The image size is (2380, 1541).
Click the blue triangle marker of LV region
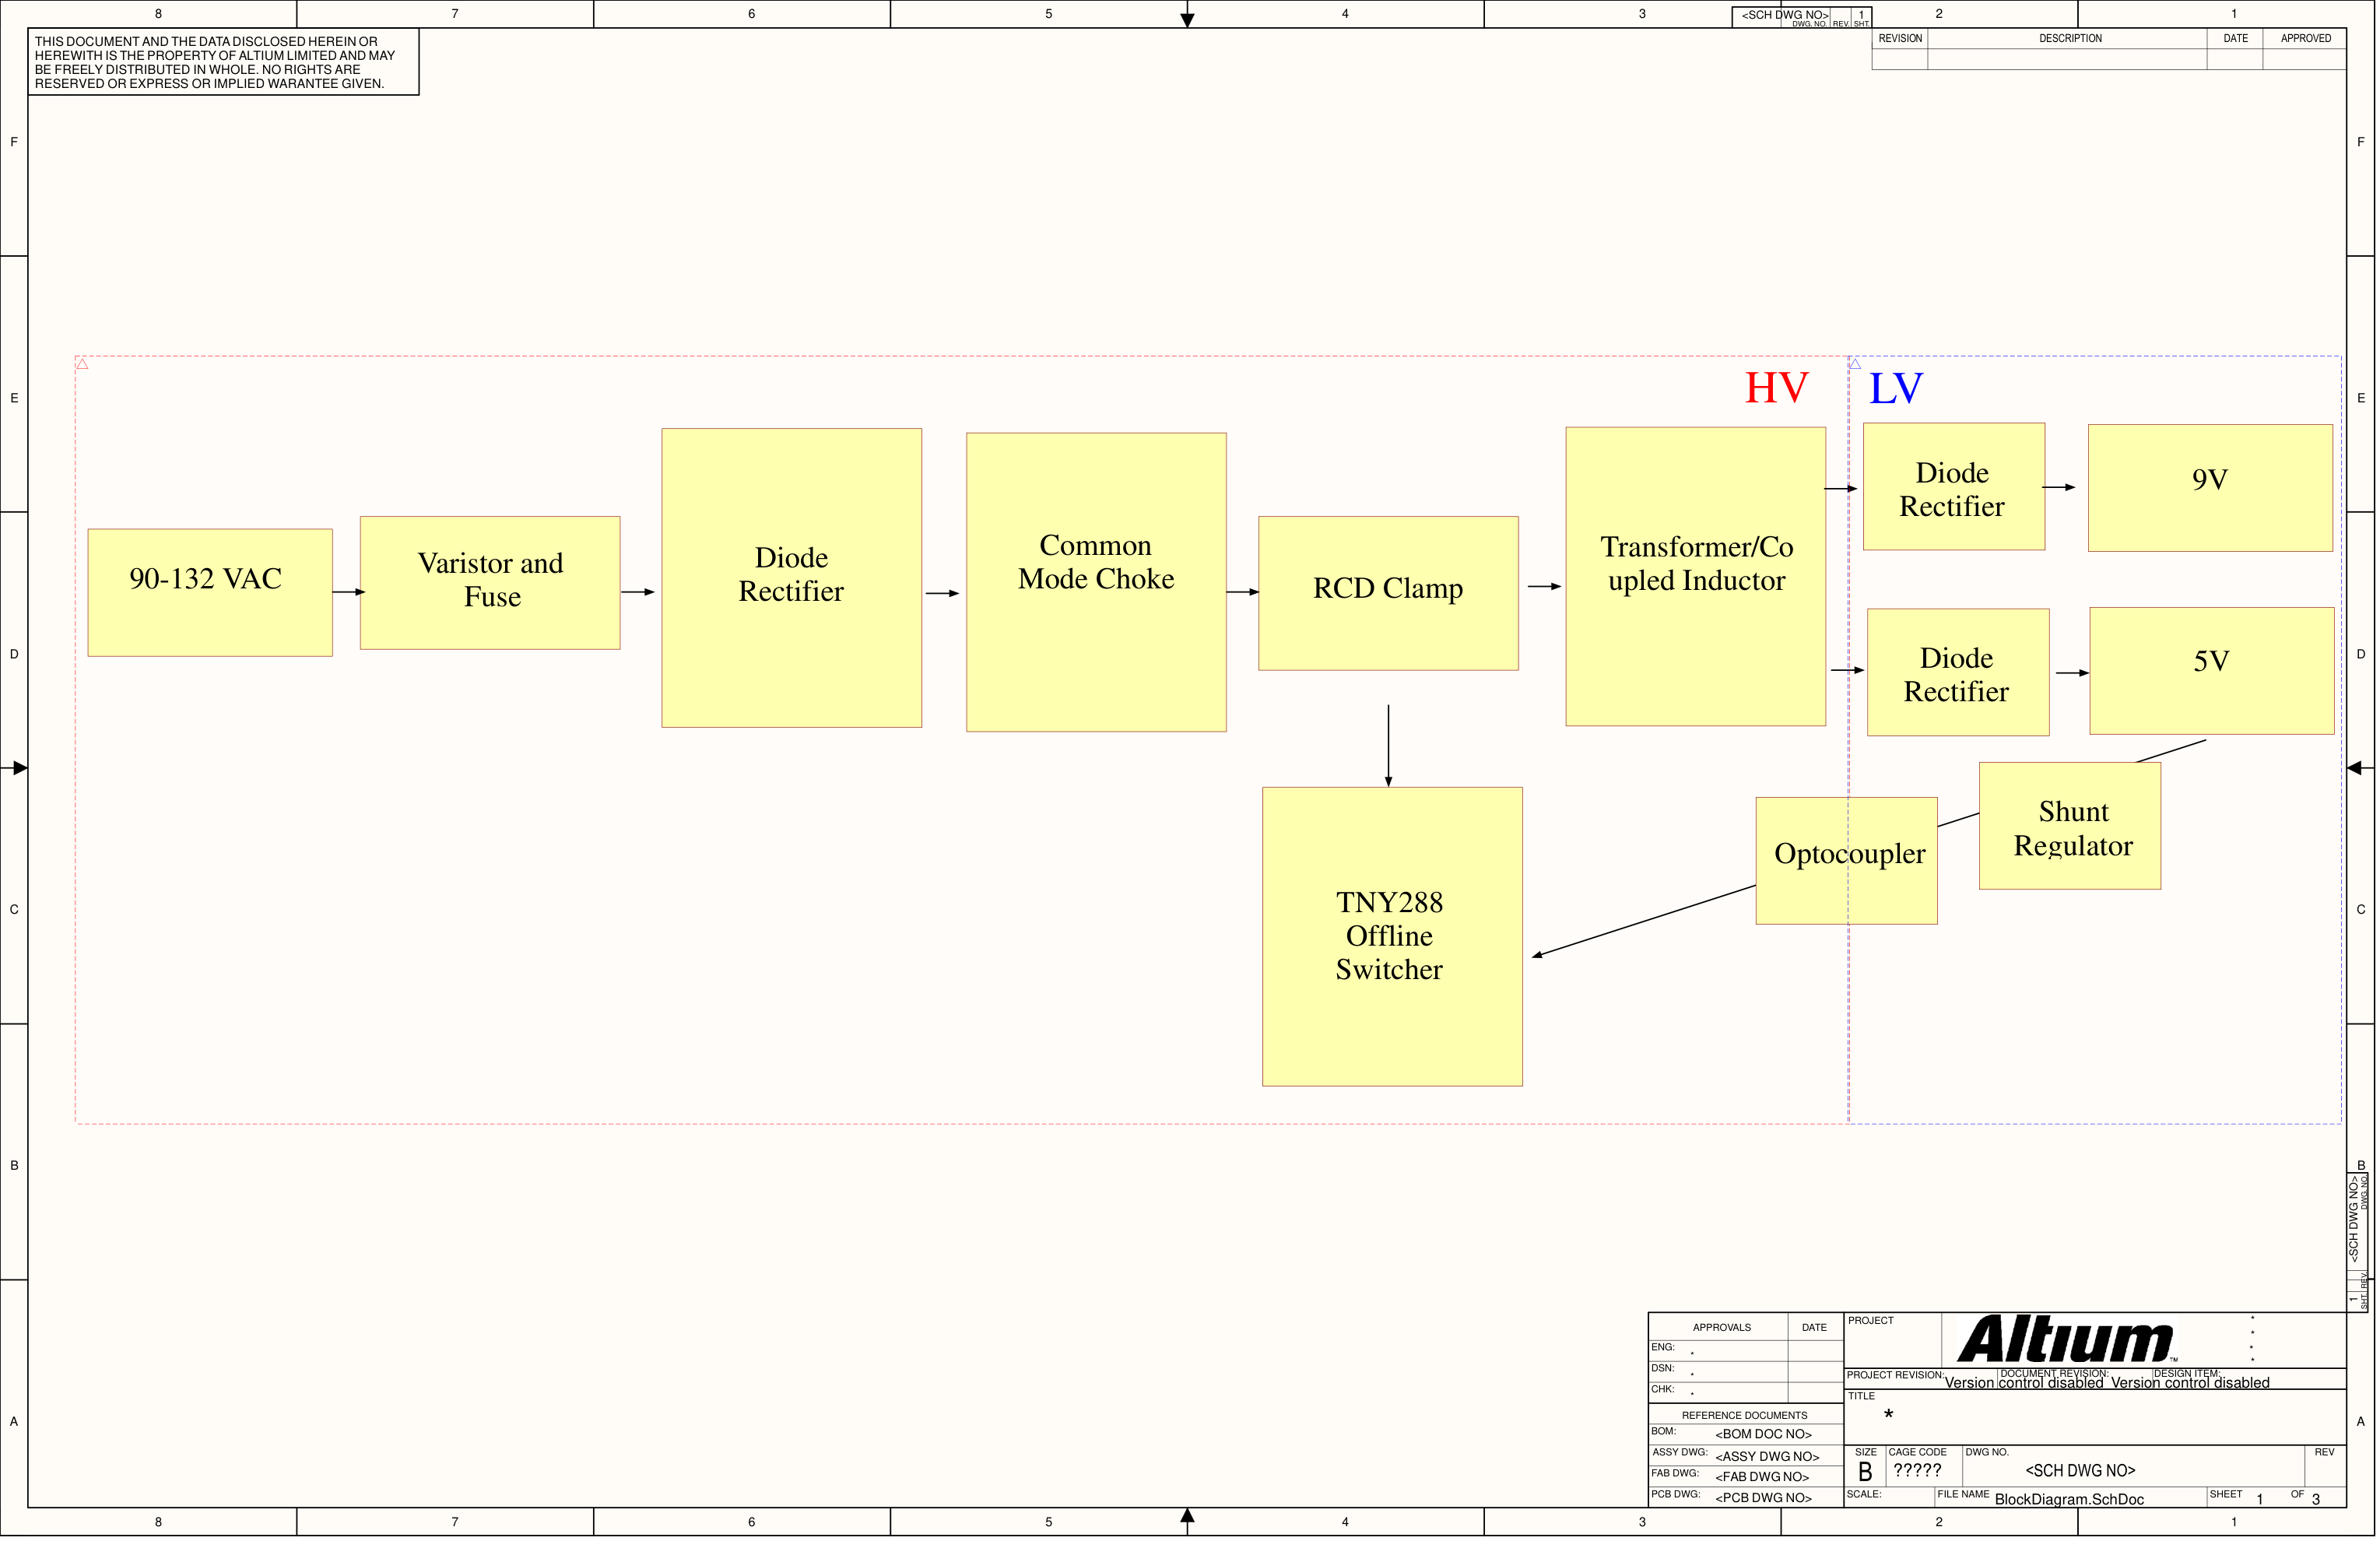[1854, 364]
